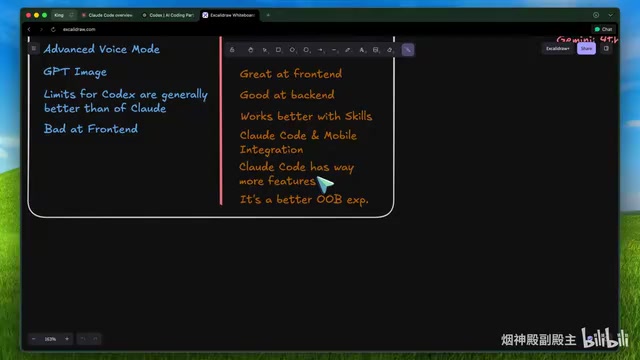This screenshot has width=640, height=360.
Task: Click 'Claude Code has way more features' text
Action: (x=296, y=173)
